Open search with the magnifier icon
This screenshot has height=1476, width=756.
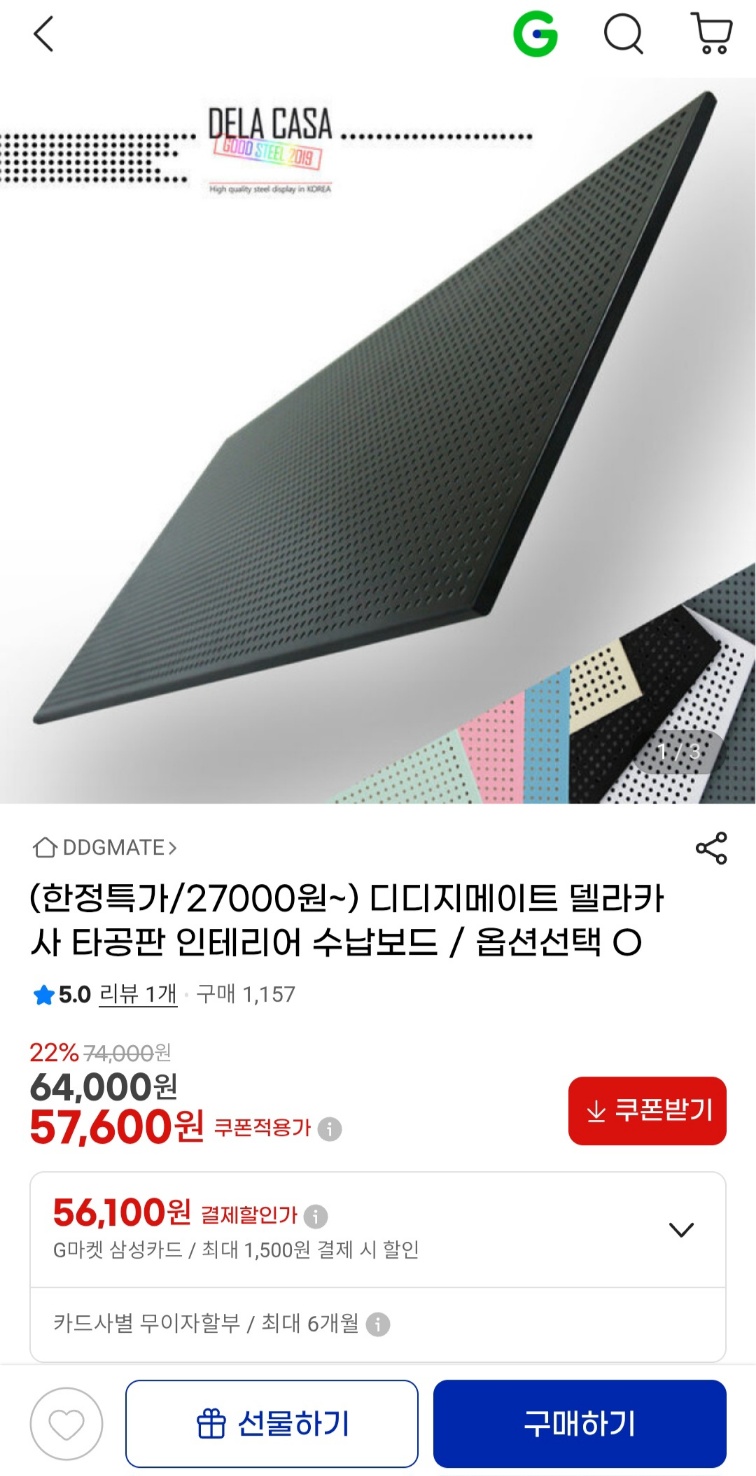click(624, 35)
